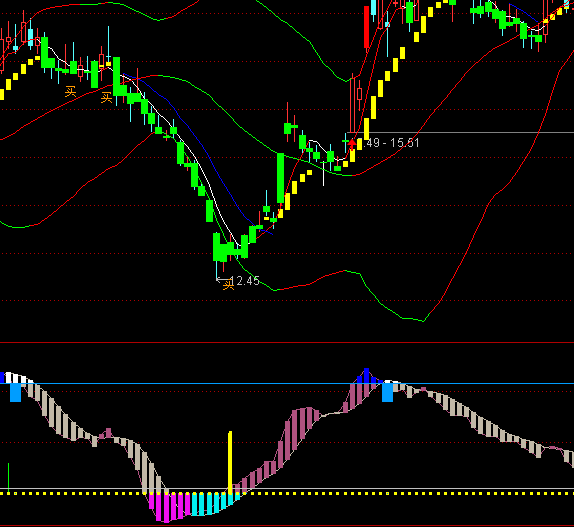574x527 pixels.
Task: Click the 15.51 price range label
Action: [x=390, y=143]
